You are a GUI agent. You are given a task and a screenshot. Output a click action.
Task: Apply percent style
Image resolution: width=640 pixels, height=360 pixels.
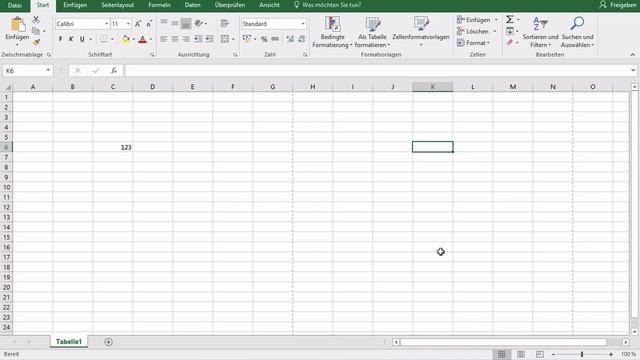(264, 39)
